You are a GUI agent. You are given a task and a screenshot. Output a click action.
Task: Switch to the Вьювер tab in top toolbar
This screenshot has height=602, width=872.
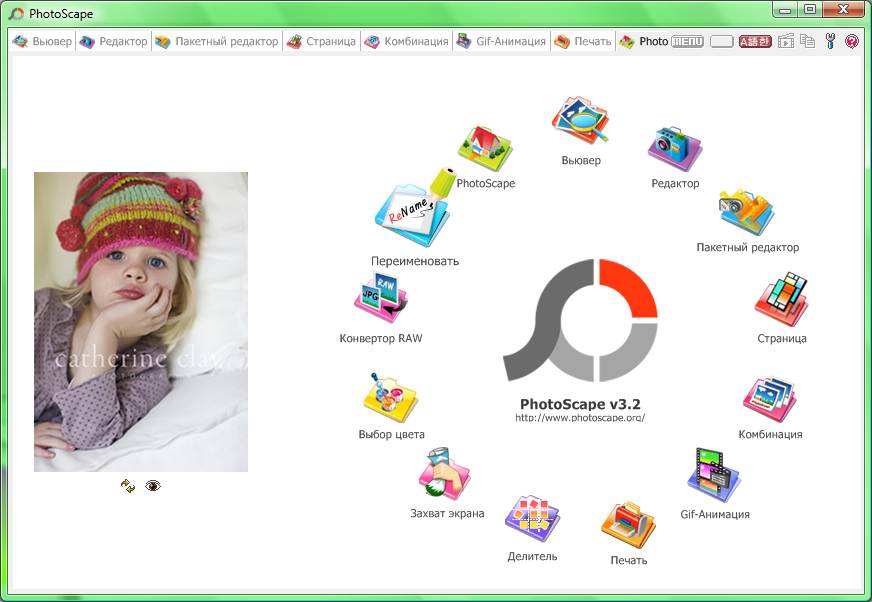[x=43, y=42]
